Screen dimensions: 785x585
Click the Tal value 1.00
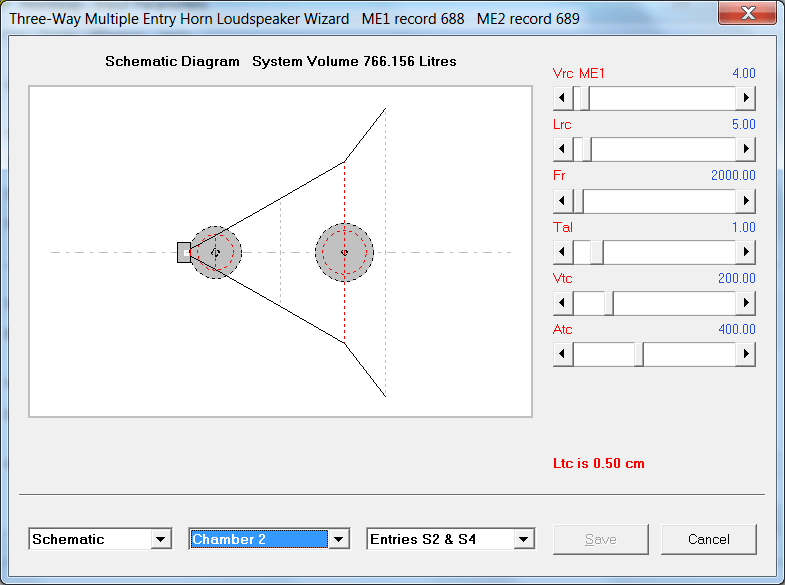pos(743,228)
